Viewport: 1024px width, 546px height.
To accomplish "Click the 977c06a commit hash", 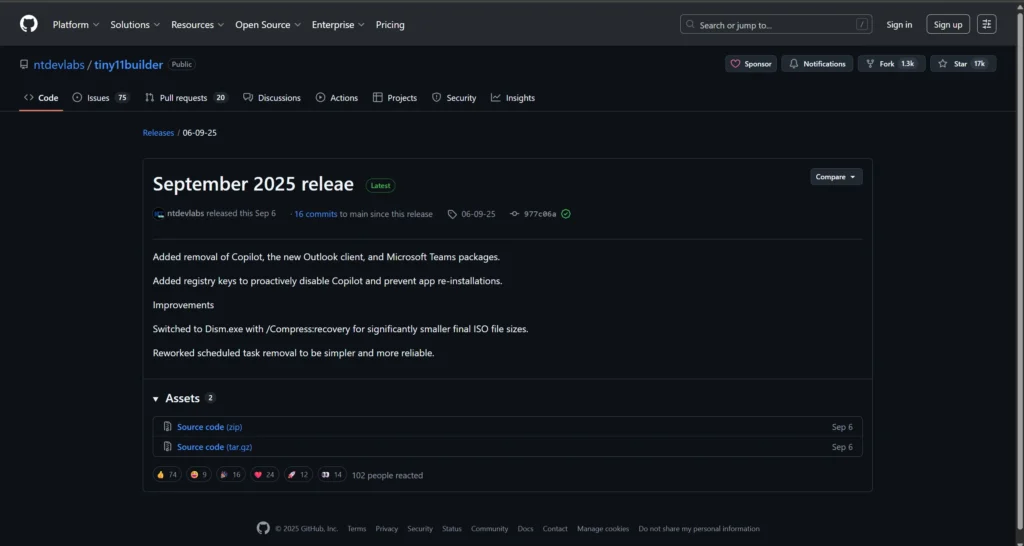I will 539,214.
